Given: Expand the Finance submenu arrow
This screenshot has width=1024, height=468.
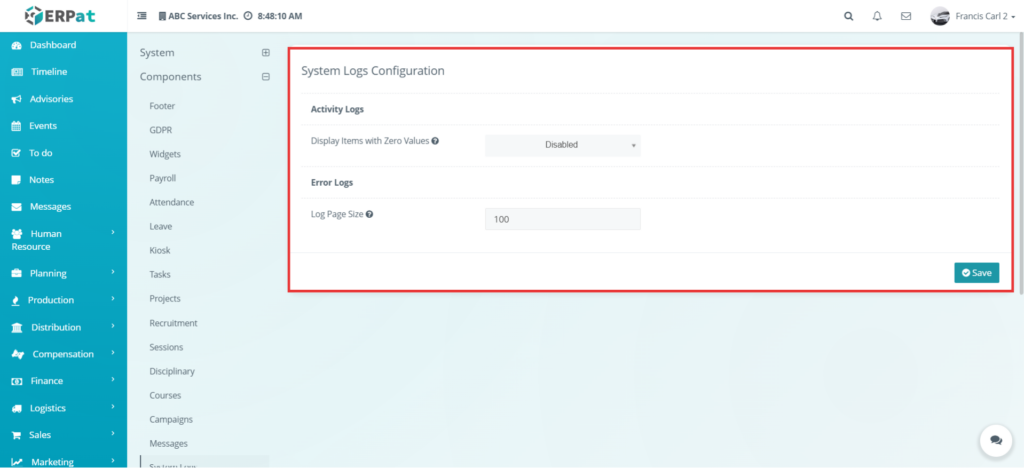Looking at the screenshot, I should tap(113, 379).
